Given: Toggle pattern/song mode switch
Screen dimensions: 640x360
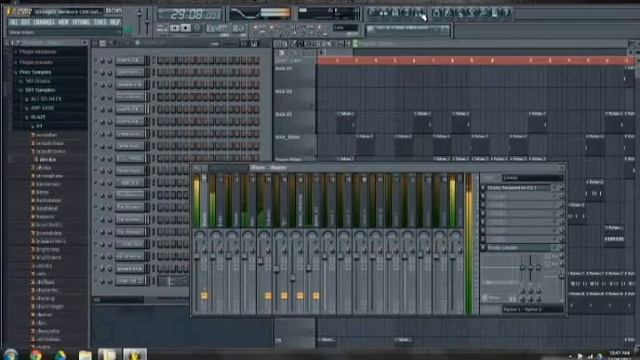Looking at the screenshot, I should pyautogui.click(x=161, y=28).
